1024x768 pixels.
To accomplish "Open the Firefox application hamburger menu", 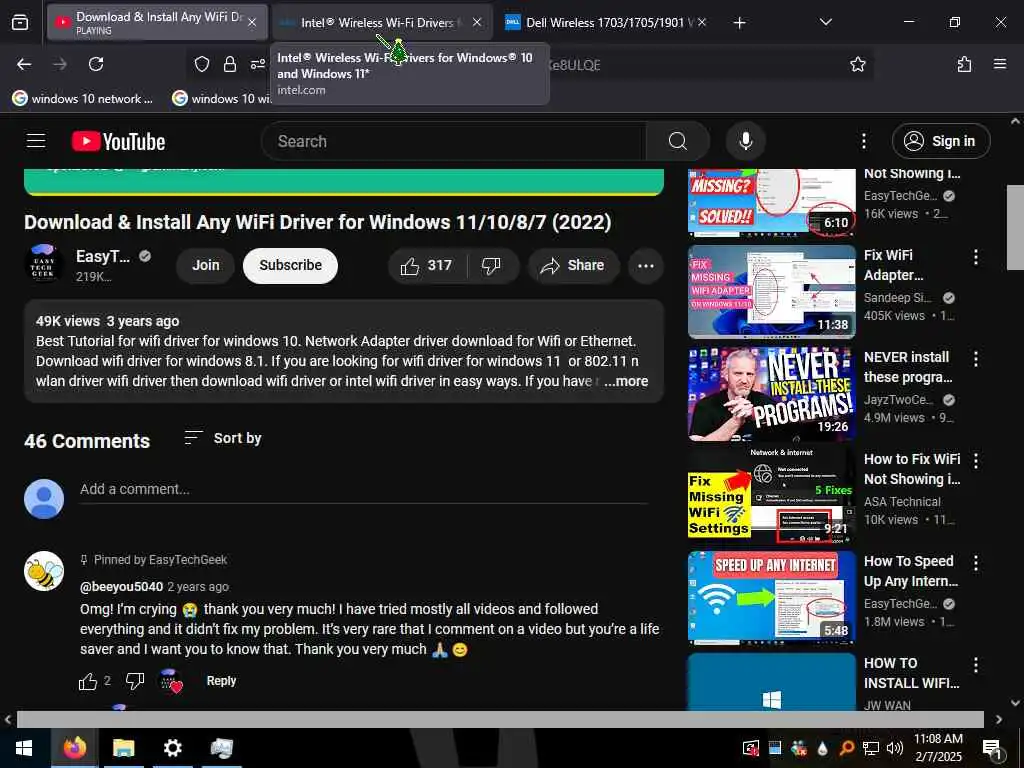I will (1000, 64).
